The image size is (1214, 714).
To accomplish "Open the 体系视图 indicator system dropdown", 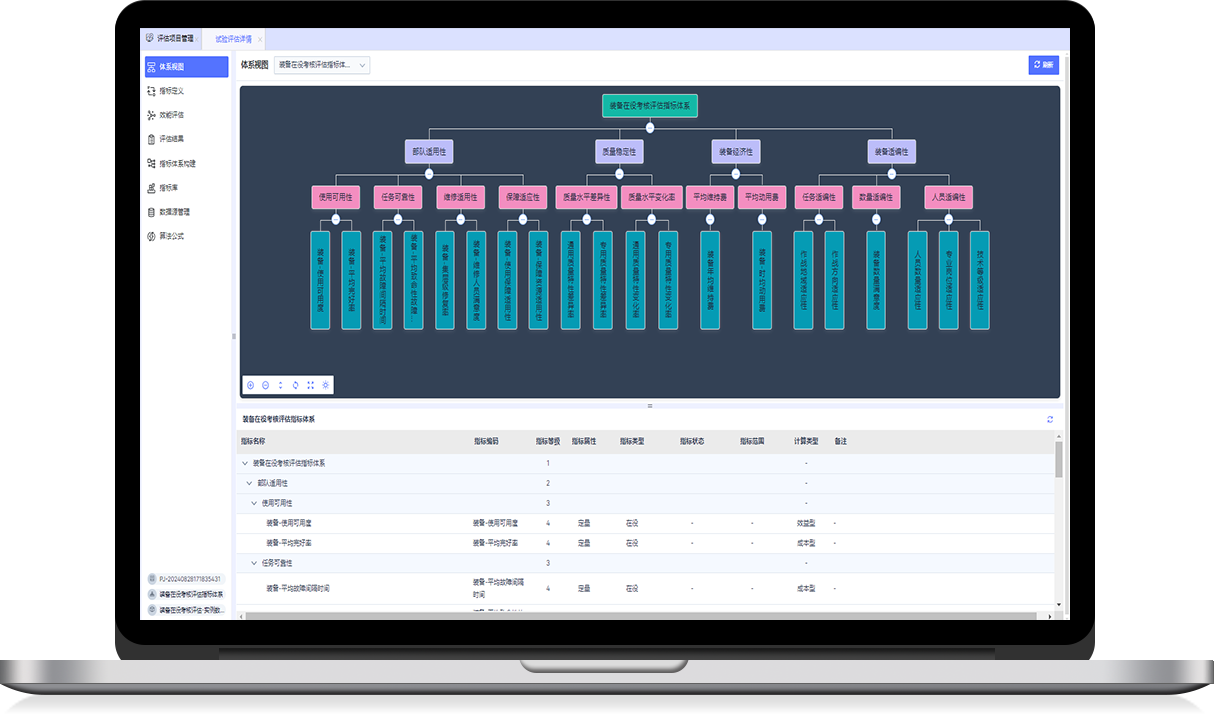I will (323, 65).
